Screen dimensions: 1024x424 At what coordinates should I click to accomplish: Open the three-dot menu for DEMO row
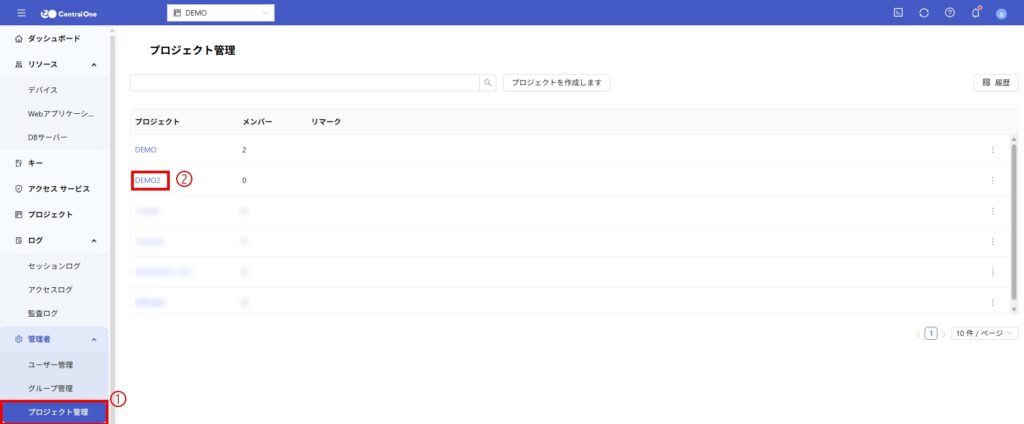click(992, 150)
